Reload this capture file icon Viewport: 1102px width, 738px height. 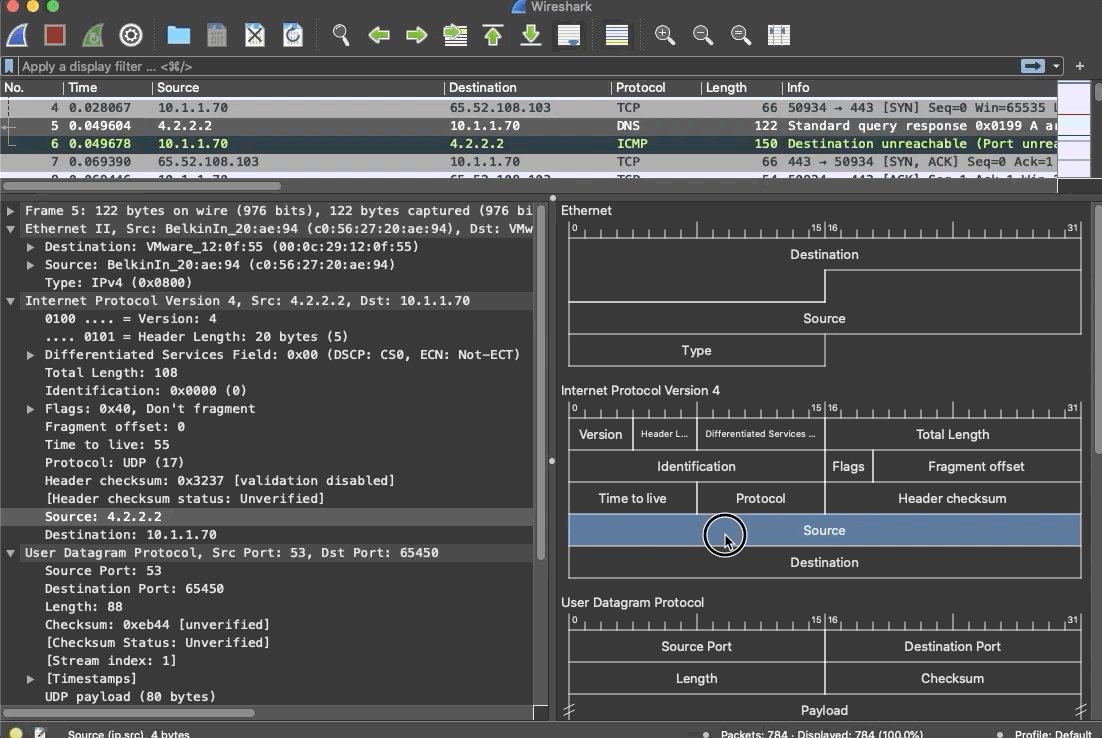pyautogui.click(x=292, y=34)
